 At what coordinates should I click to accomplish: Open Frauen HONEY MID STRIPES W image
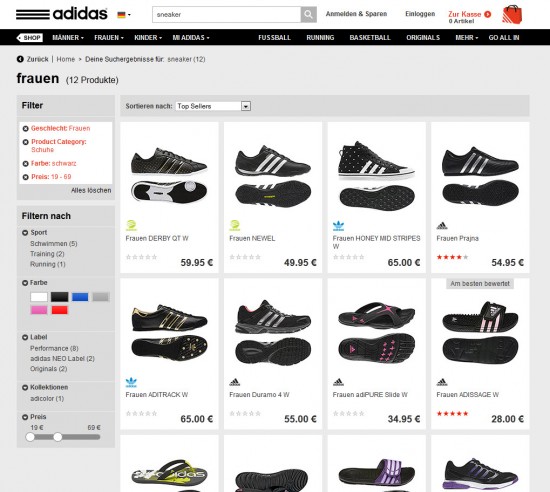coord(376,175)
